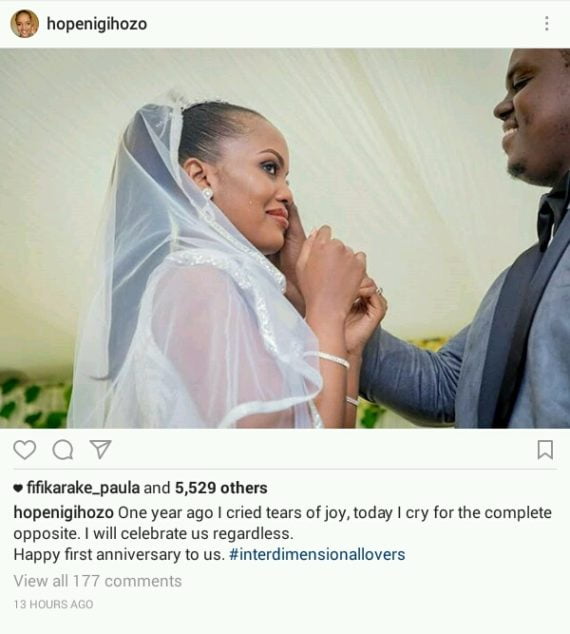
Task: Click the caption text starting 'One year ago'
Action: coord(283,523)
